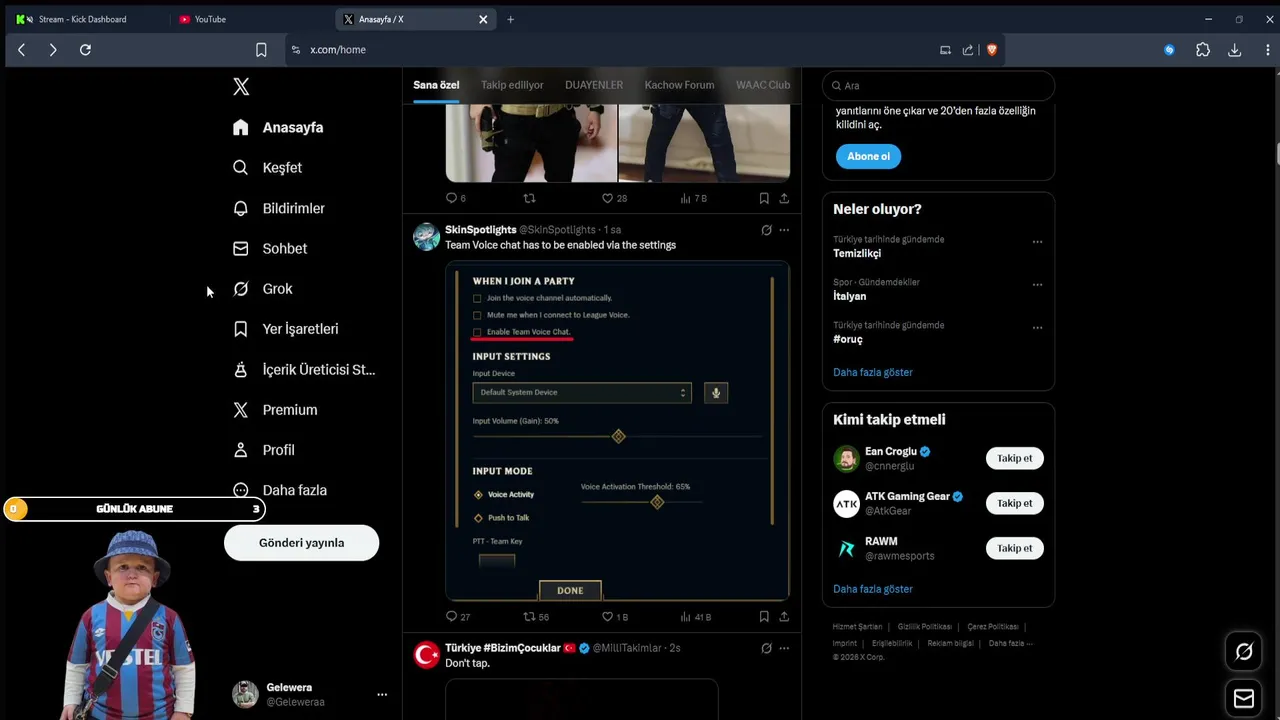Click SkinSpotlights profile avatar

click(427, 237)
